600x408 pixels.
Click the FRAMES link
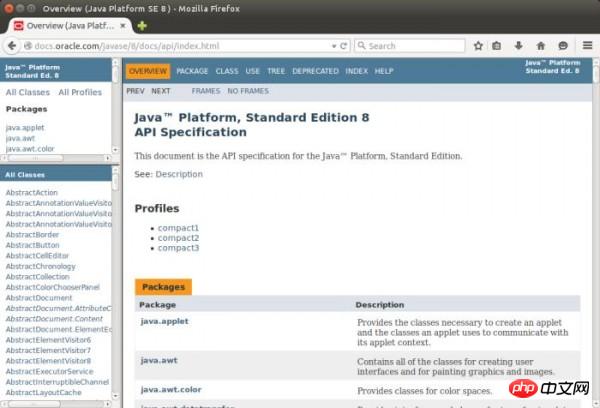(206, 91)
